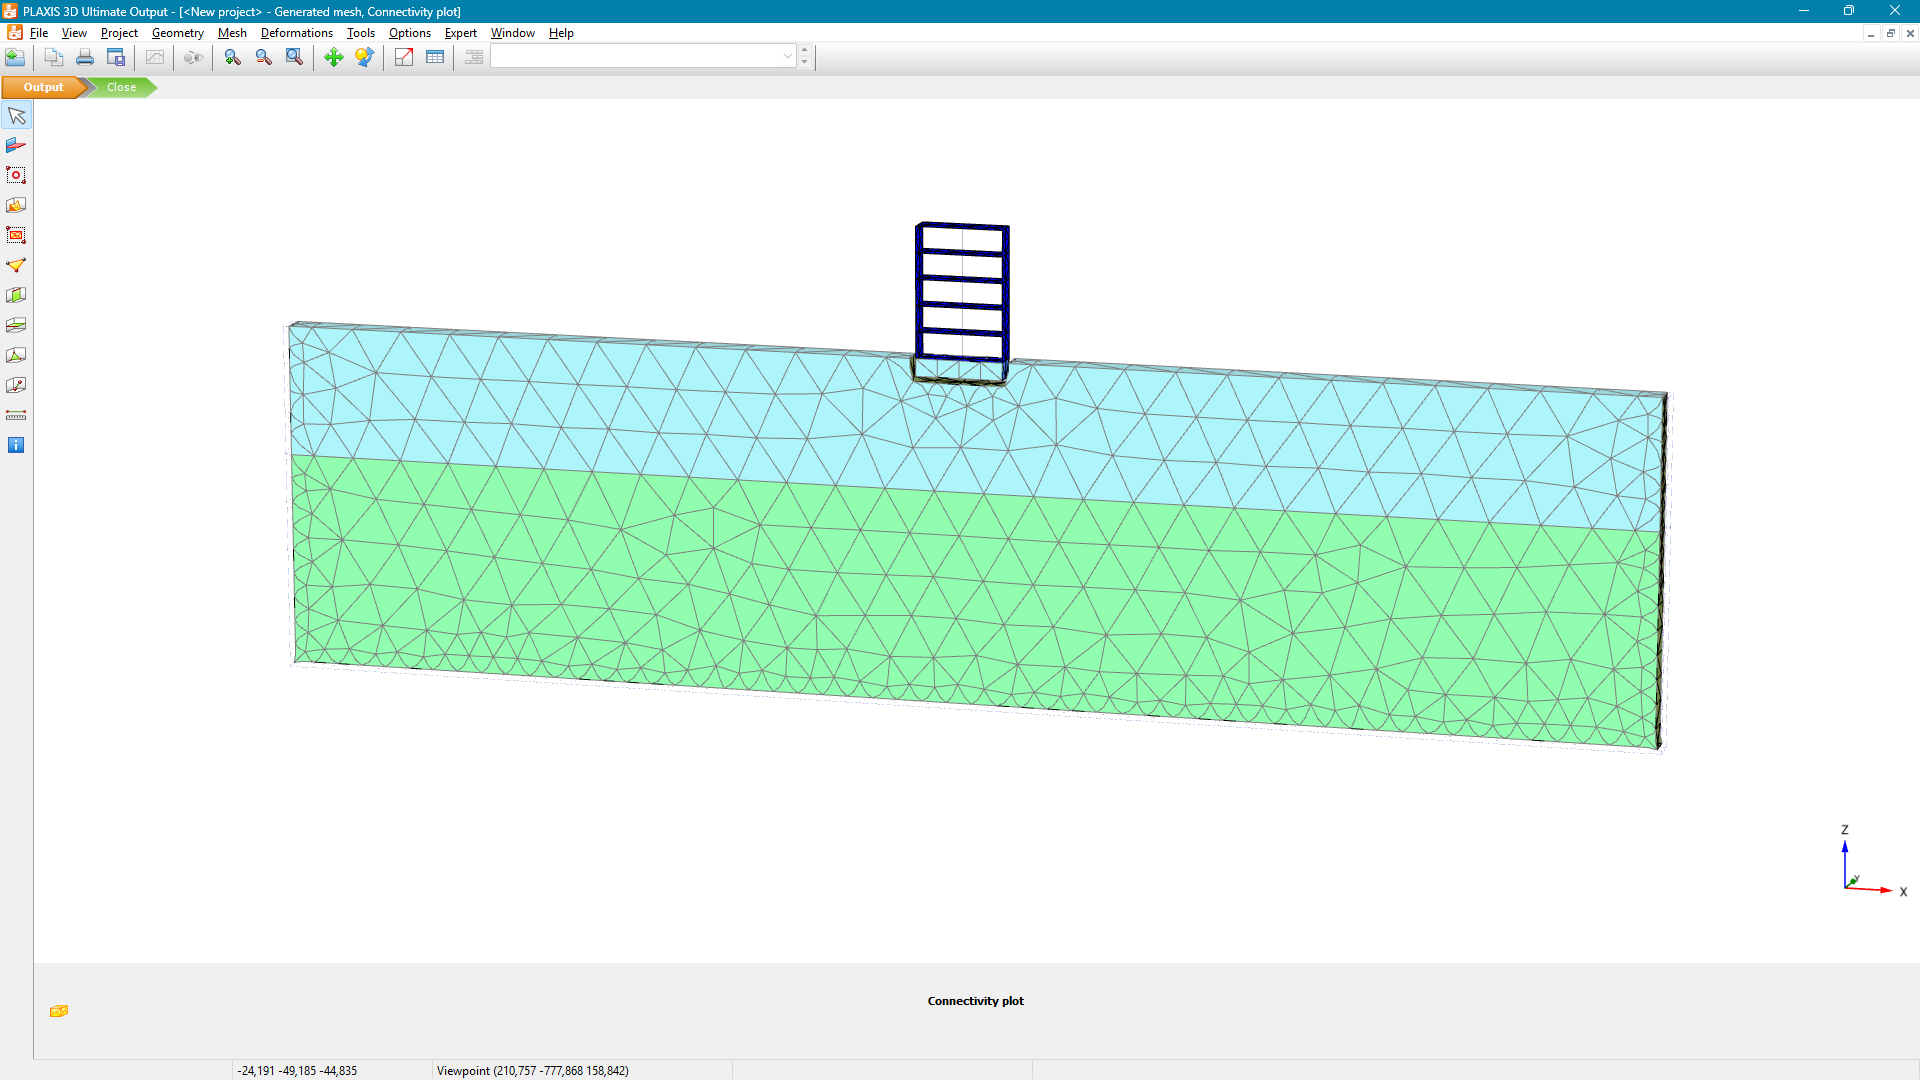Select the distance measurement ruler tool
This screenshot has height=1080, width=1920.
coord(16,415)
